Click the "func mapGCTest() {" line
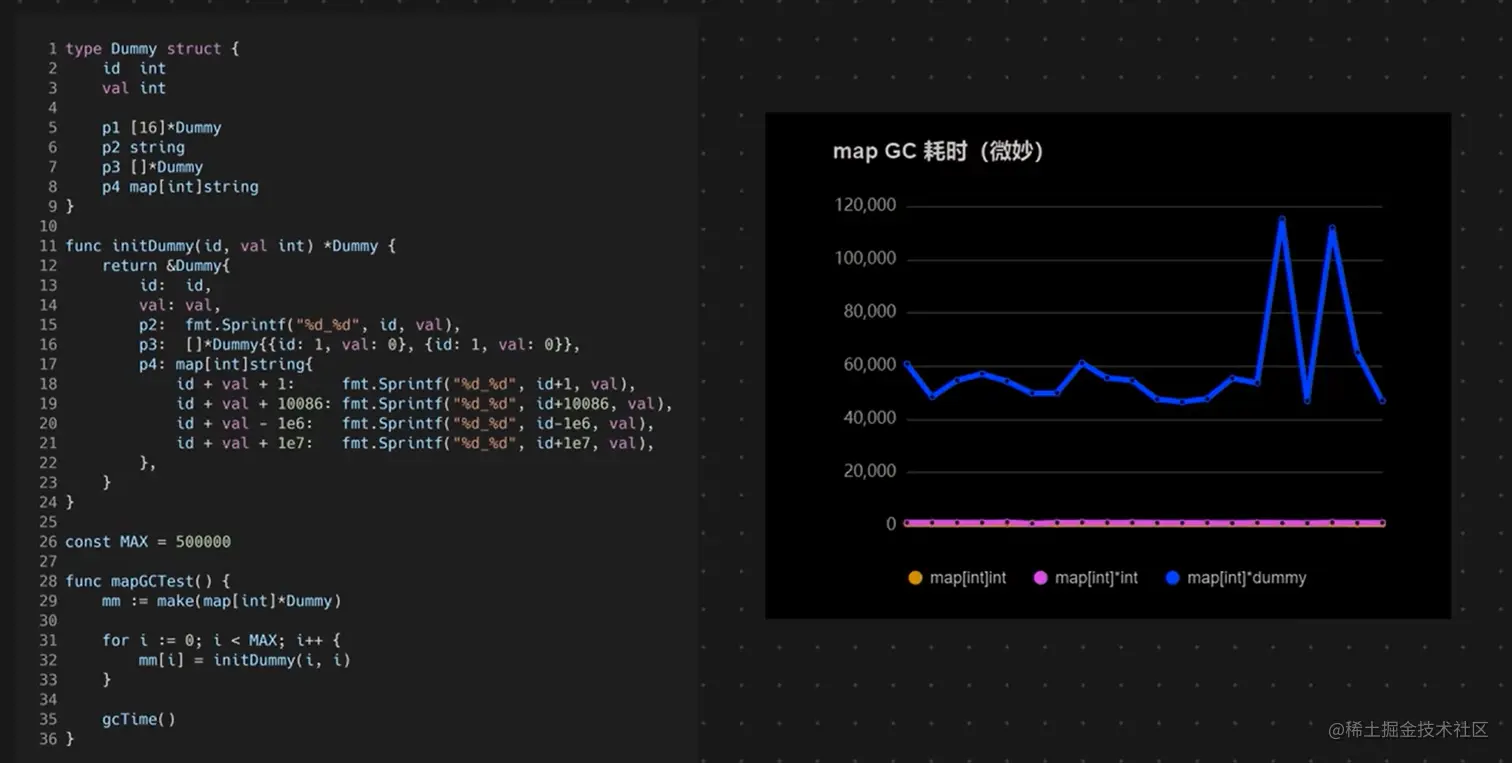Viewport: 1512px width, 763px height. tap(148, 580)
